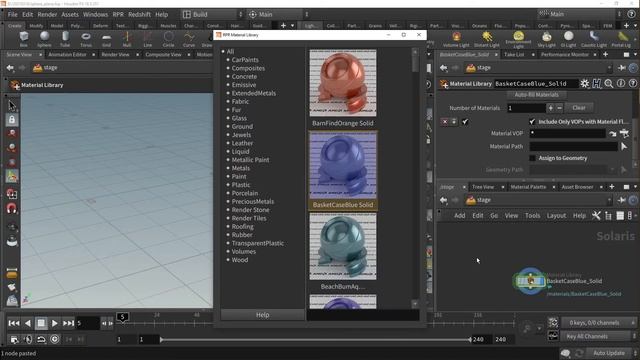The image size is (640, 360).
Task: Select the CarPaints category
Action: coord(245,60)
